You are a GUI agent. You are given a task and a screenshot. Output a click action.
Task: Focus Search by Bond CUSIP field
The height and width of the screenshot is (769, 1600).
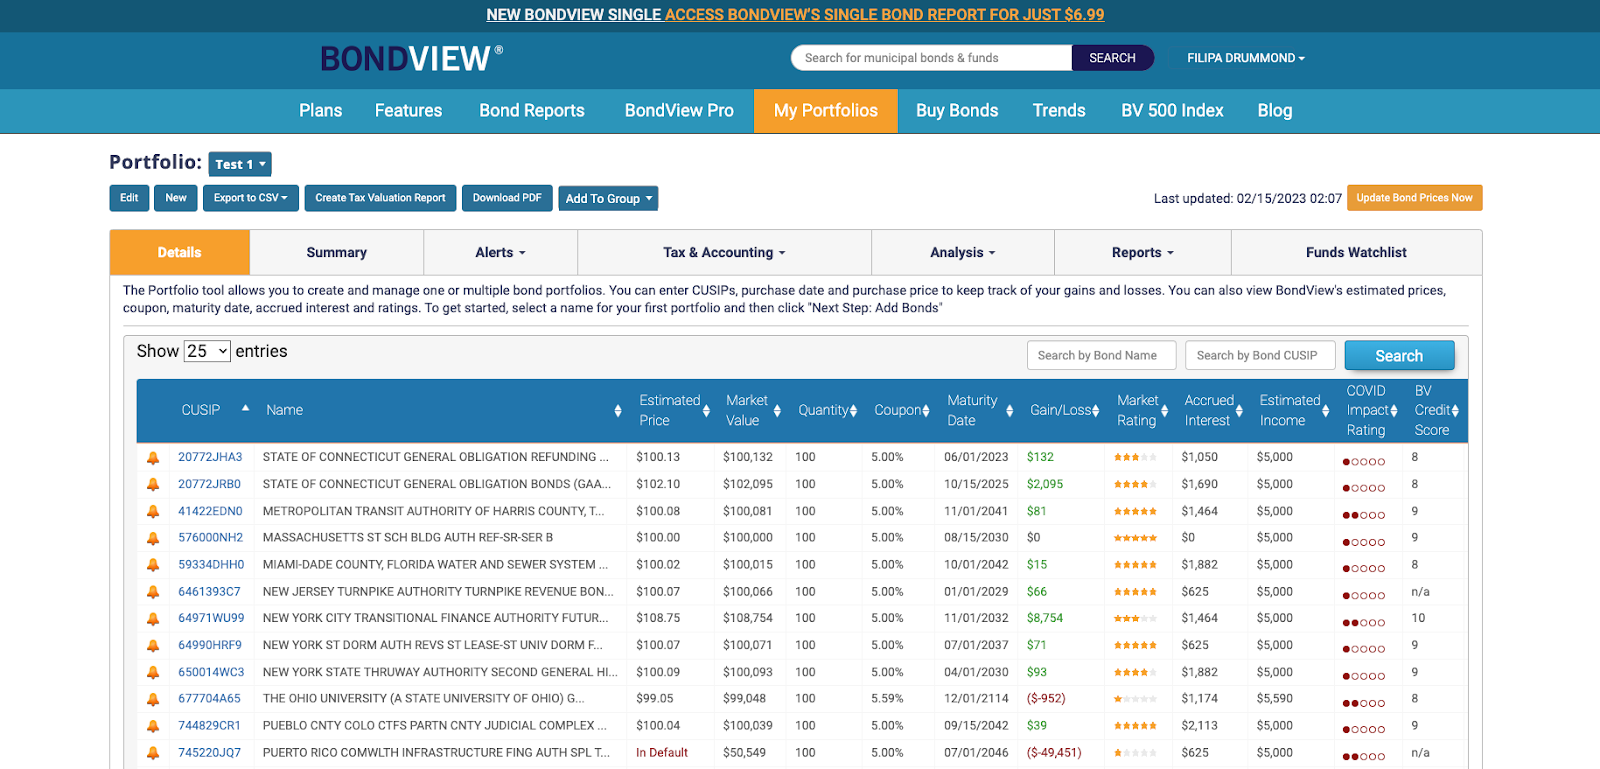tap(1260, 355)
